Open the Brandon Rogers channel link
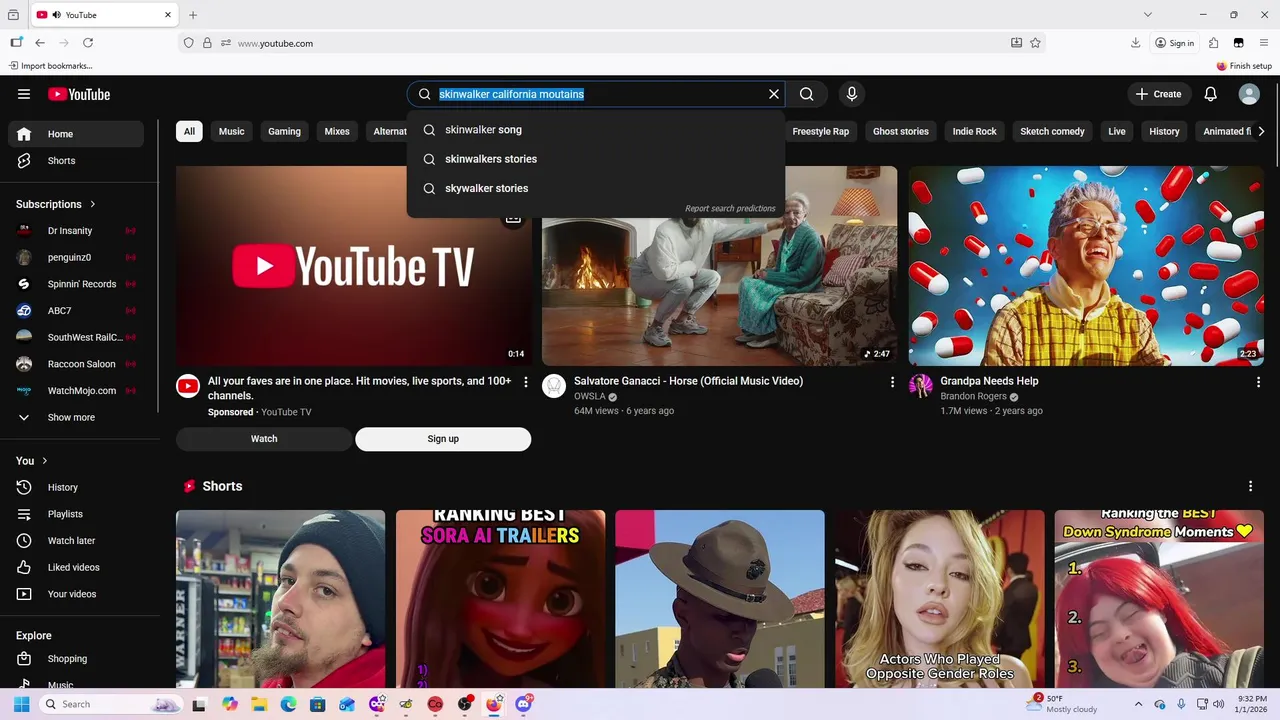 (973, 396)
